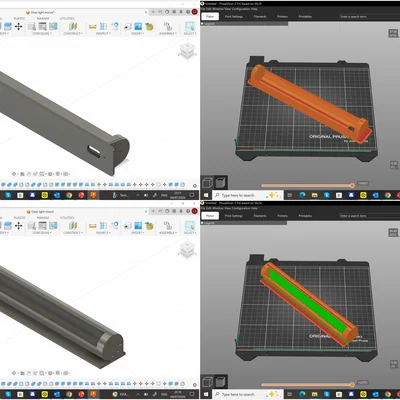Select MANAGE ribbon tab in Fusion window showing USB slot
The image size is (400, 400).
click(43, 19)
